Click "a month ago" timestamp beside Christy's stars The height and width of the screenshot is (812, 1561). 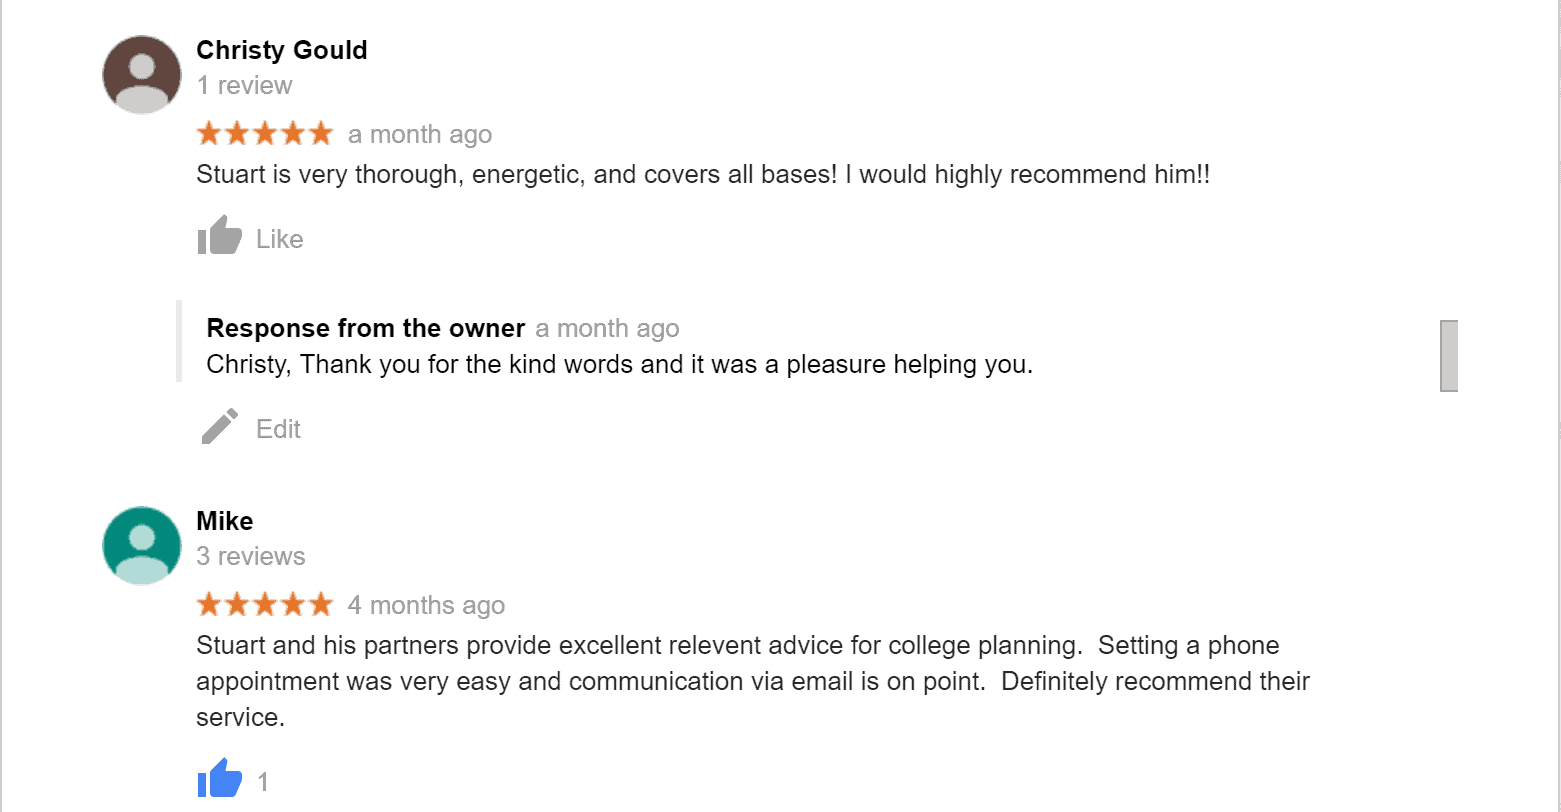420,135
